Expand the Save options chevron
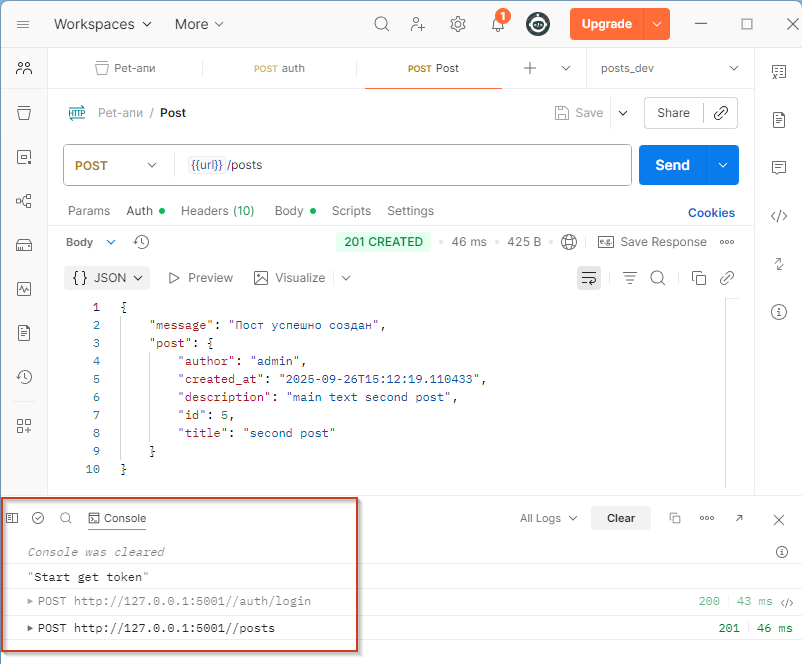 click(x=623, y=113)
